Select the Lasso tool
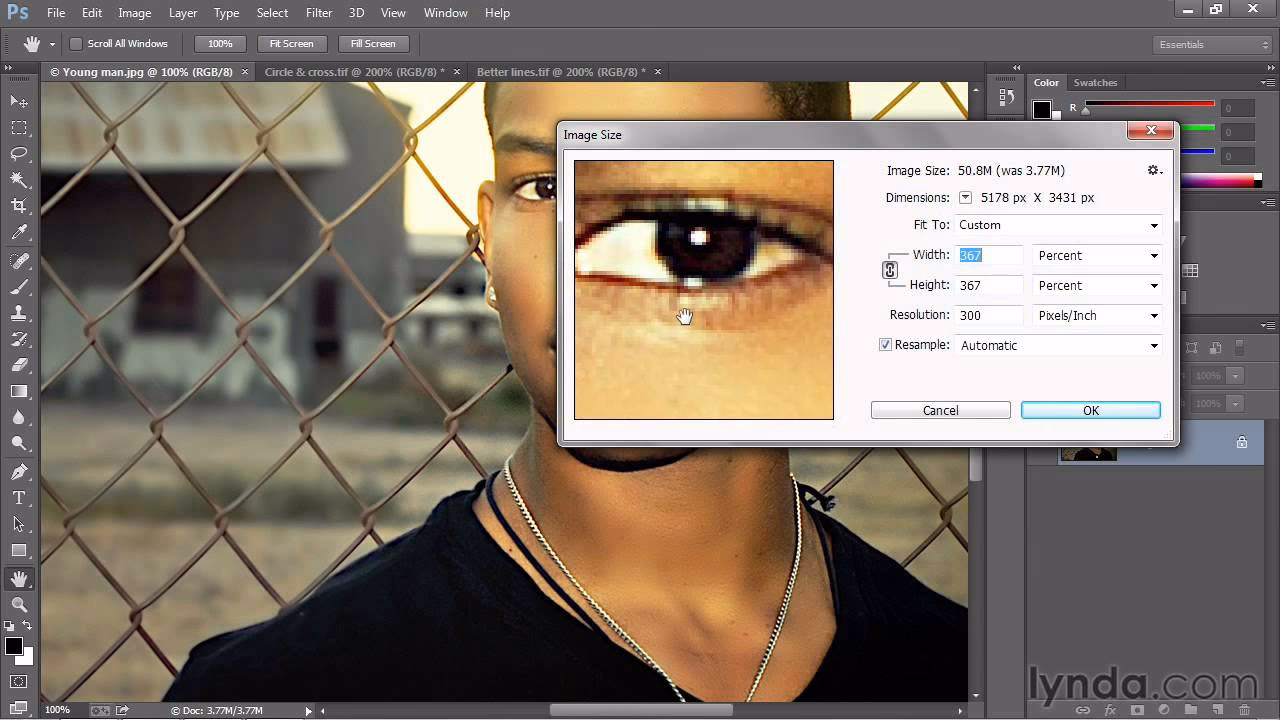Viewport: 1280px width, 720px height. 18,154
